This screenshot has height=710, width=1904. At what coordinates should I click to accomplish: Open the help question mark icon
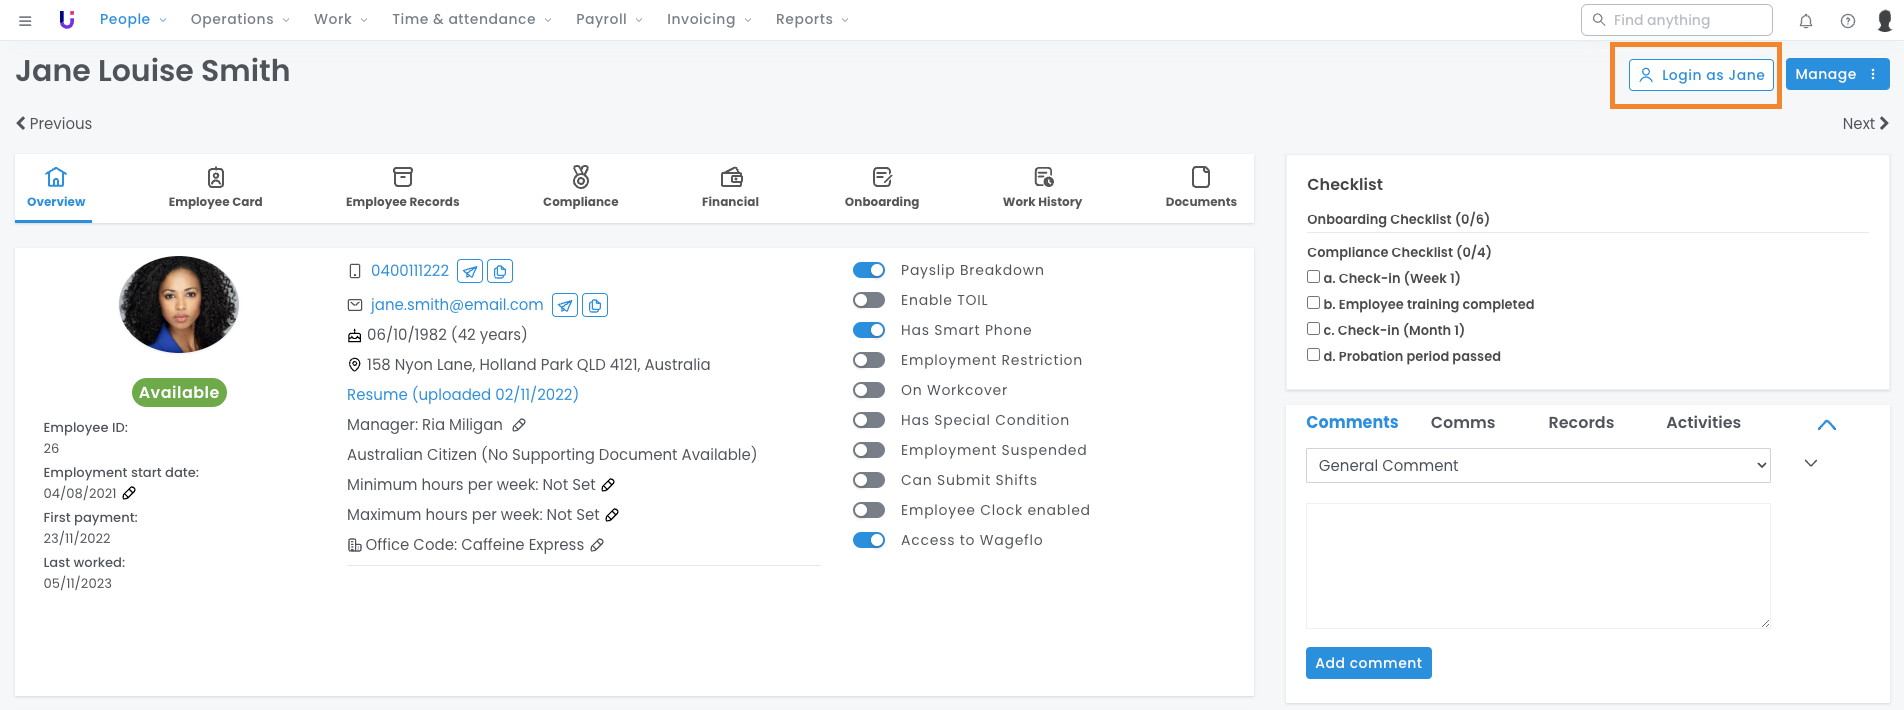tap(1848, 20)
